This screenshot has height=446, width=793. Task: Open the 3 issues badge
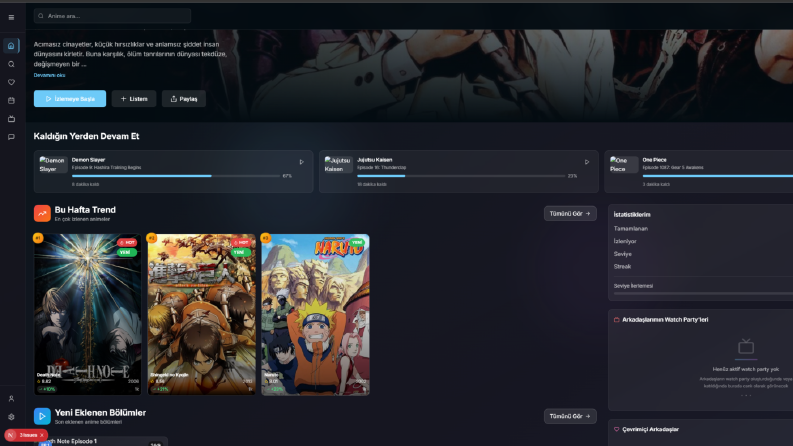coord(28,435)
